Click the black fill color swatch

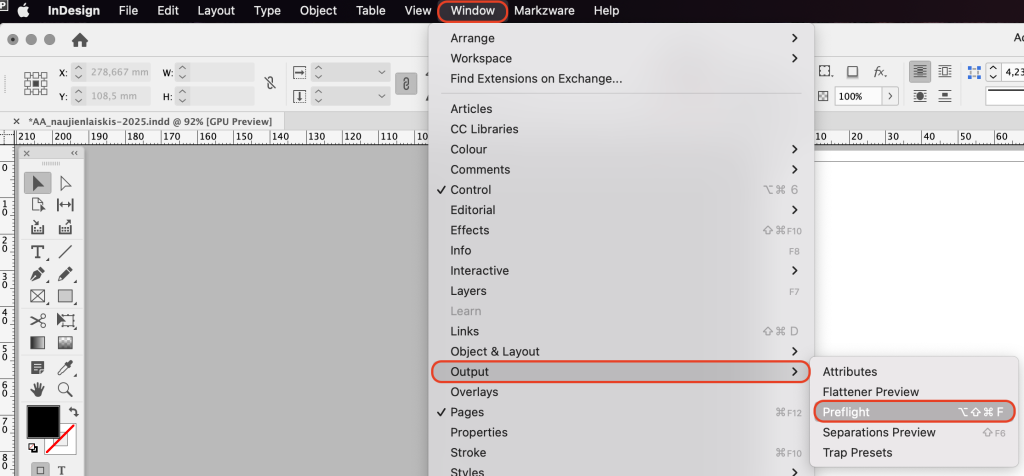(41, 421)
